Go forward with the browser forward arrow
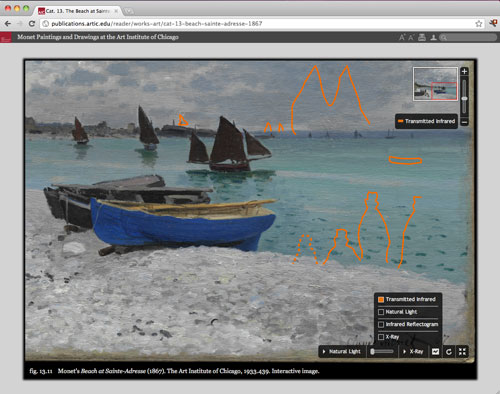 pyautogui.click(x=20, y=24)
